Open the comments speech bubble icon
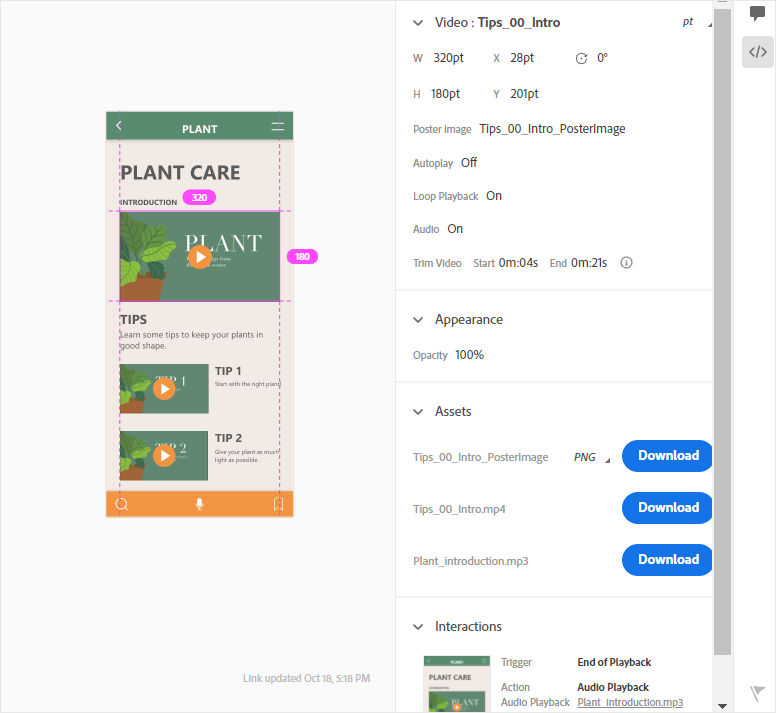Screen dimensions: 776x713 (x=757, y=13)
